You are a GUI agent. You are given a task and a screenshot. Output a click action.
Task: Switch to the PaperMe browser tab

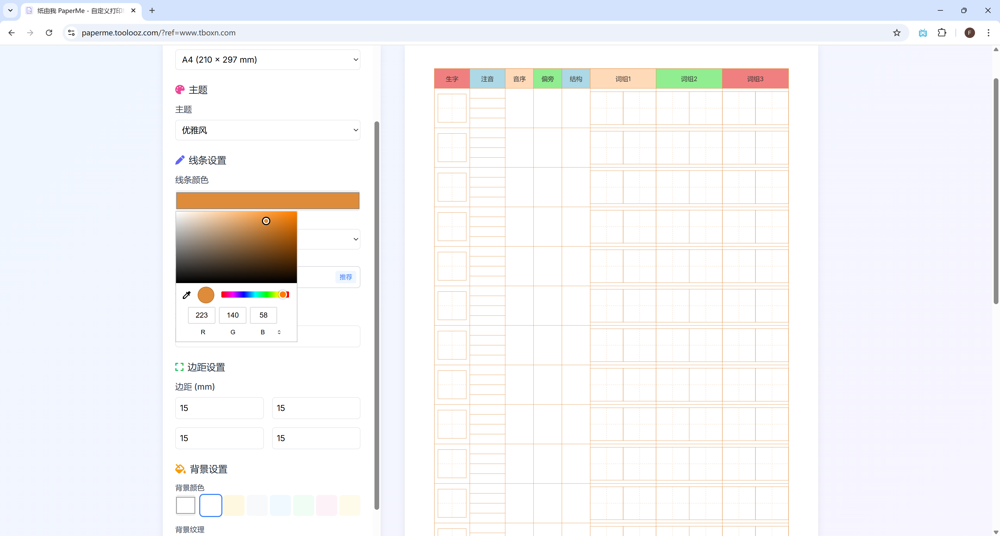click(x=80, y=11)
